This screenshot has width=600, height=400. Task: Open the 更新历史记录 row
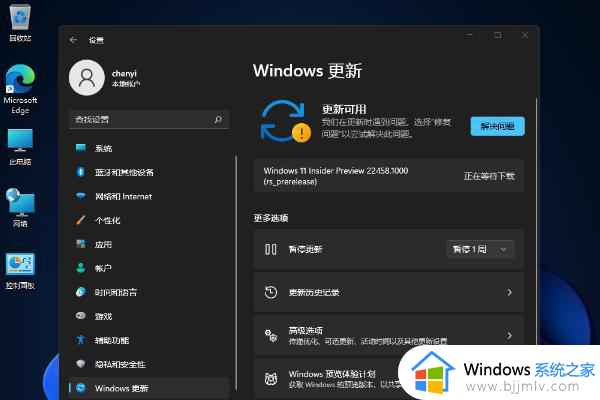(389, 292)
